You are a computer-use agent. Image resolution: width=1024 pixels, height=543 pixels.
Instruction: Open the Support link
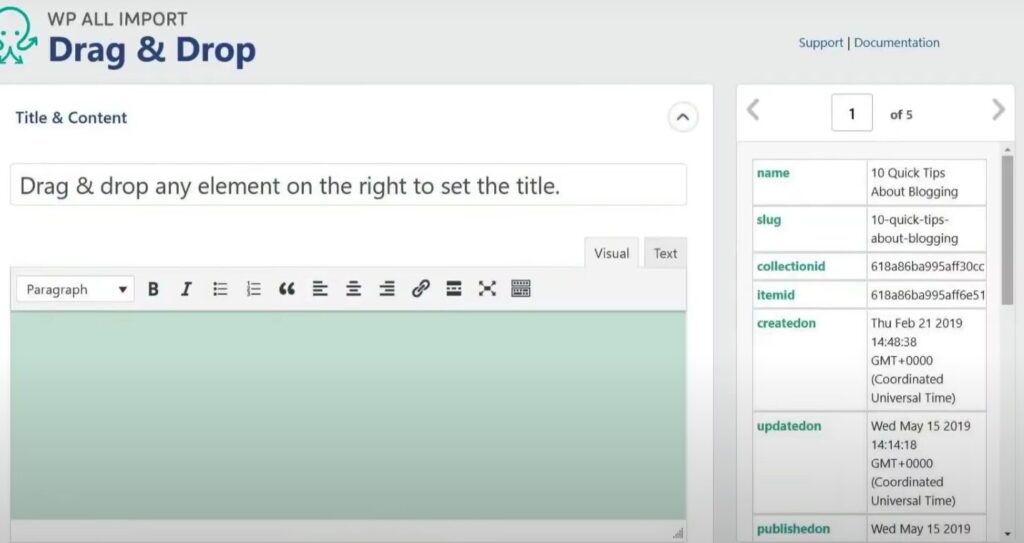821,42
